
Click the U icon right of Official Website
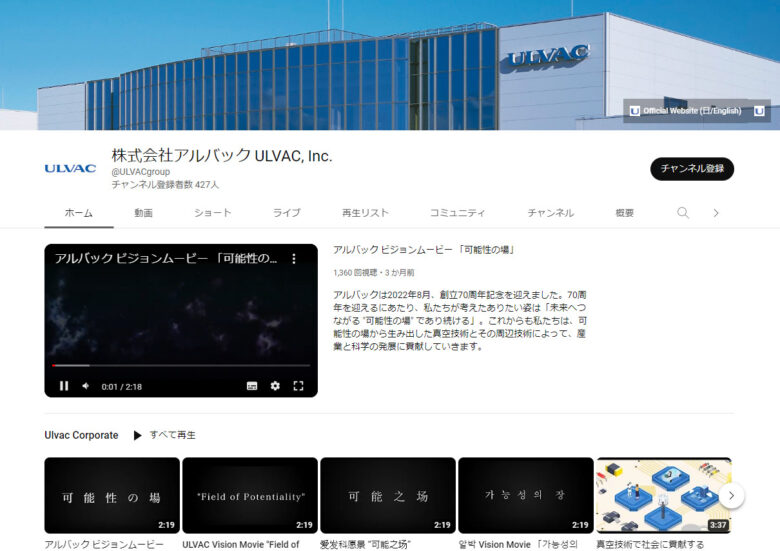[x=759, y=111]
